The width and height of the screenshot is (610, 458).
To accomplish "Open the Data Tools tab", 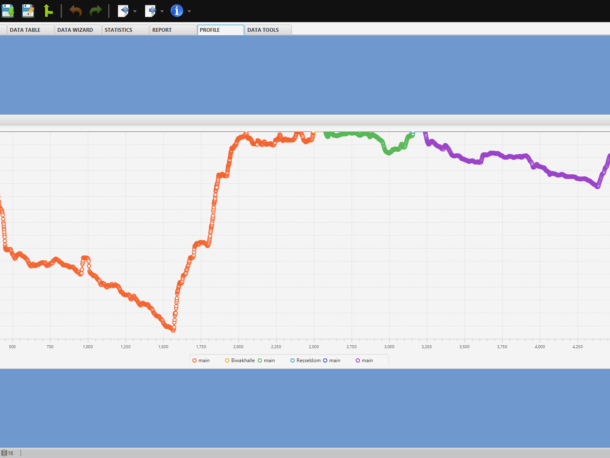I will pyautogui.click(x=264, y=30).
